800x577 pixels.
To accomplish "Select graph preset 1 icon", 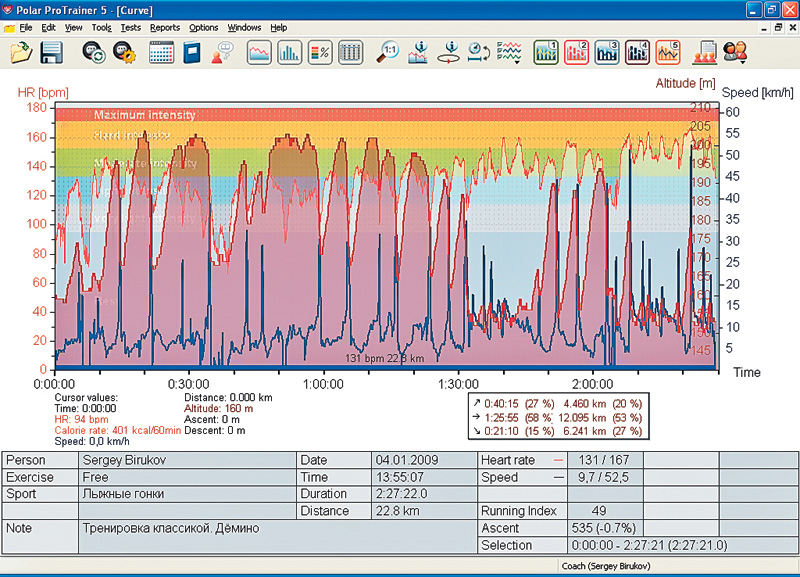I will (x=546, y=53).
